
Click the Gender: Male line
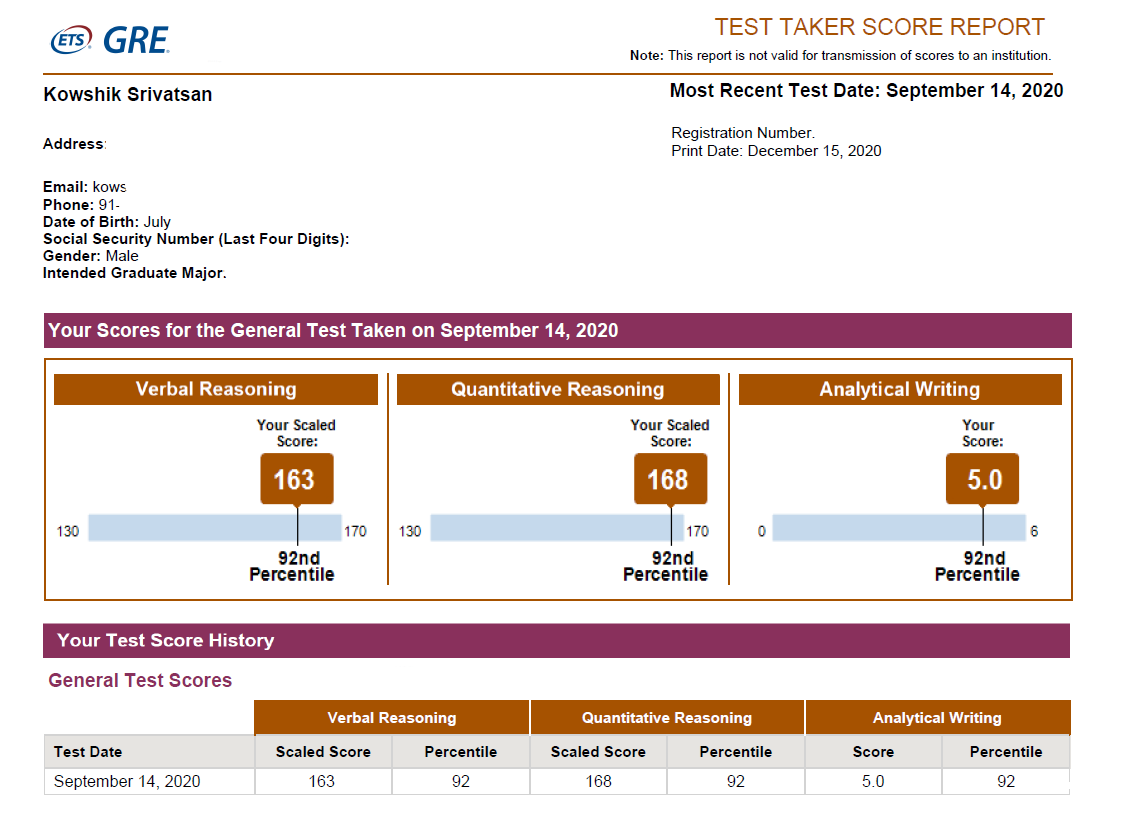(x=90, y=256)
